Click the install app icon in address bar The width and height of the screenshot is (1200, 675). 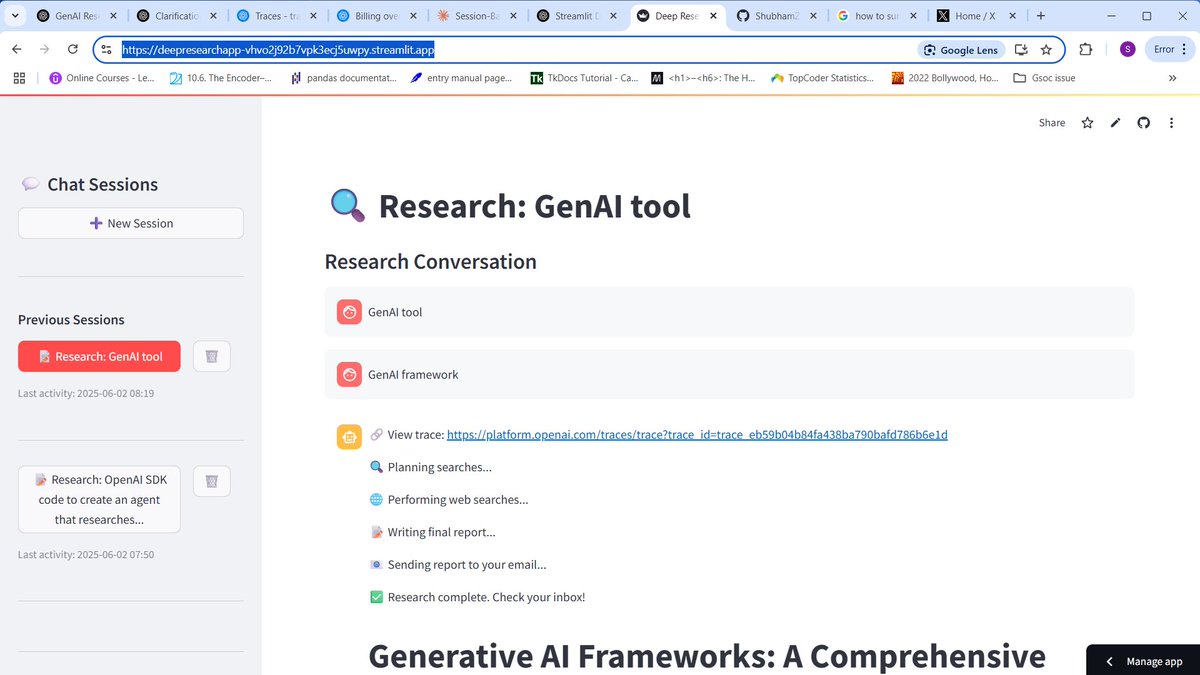[x=1021, y=50]
